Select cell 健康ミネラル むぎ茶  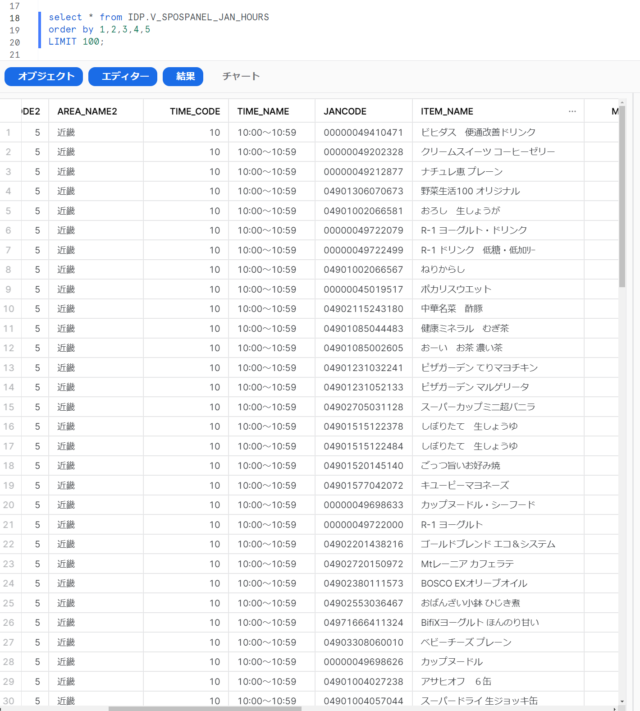(498, 328)
